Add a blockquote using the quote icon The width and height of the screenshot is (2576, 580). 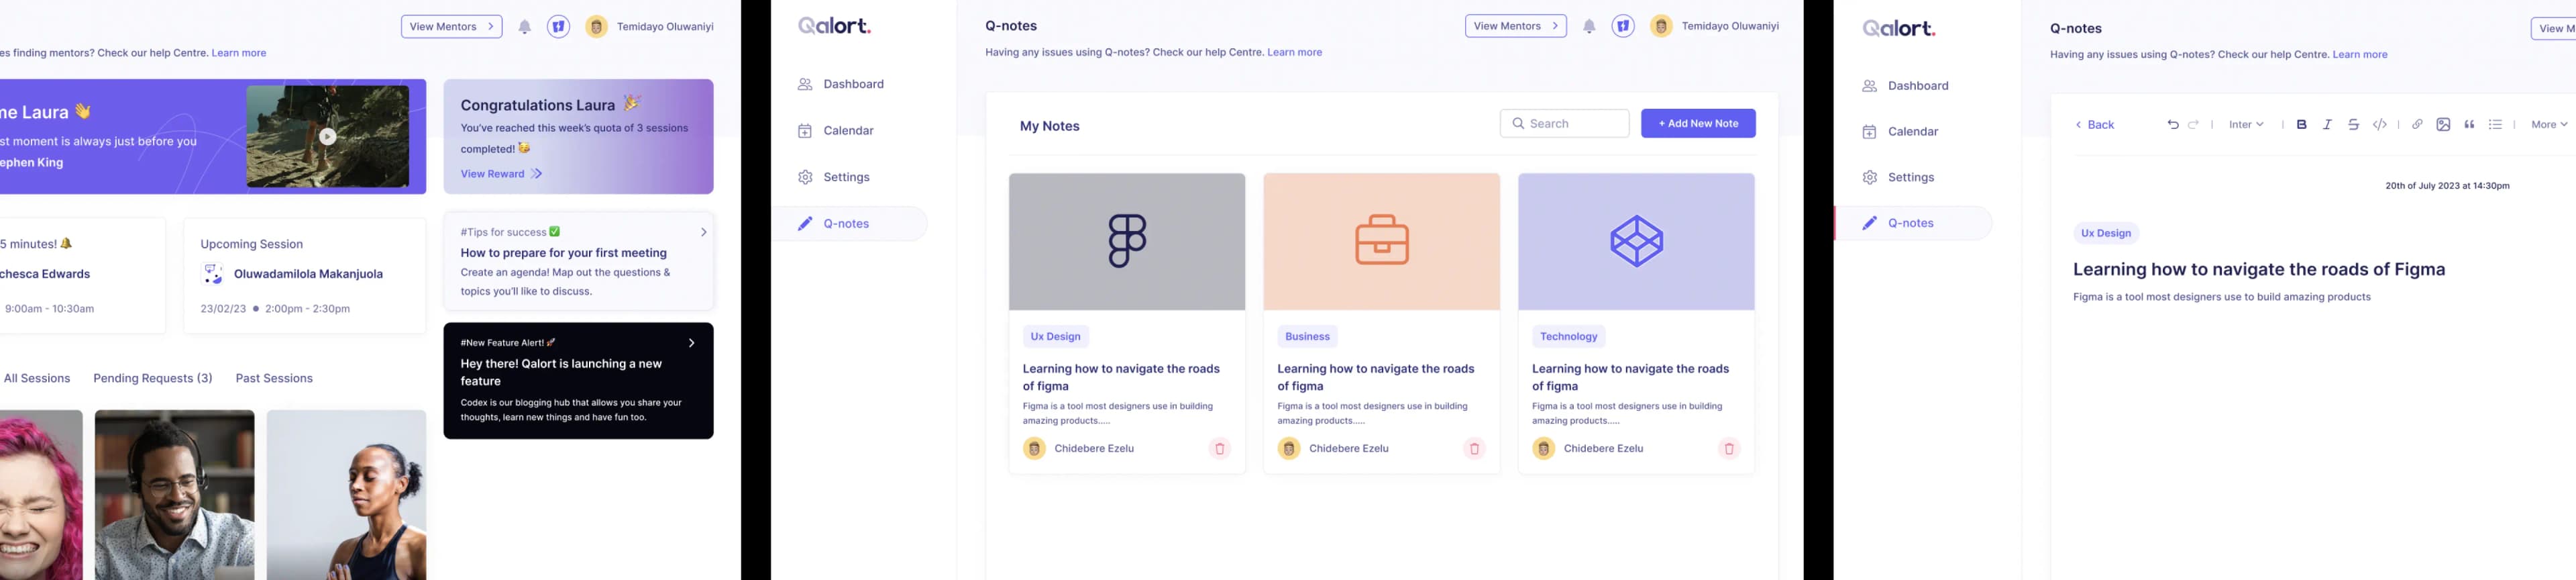click(x=2469, y=125)
